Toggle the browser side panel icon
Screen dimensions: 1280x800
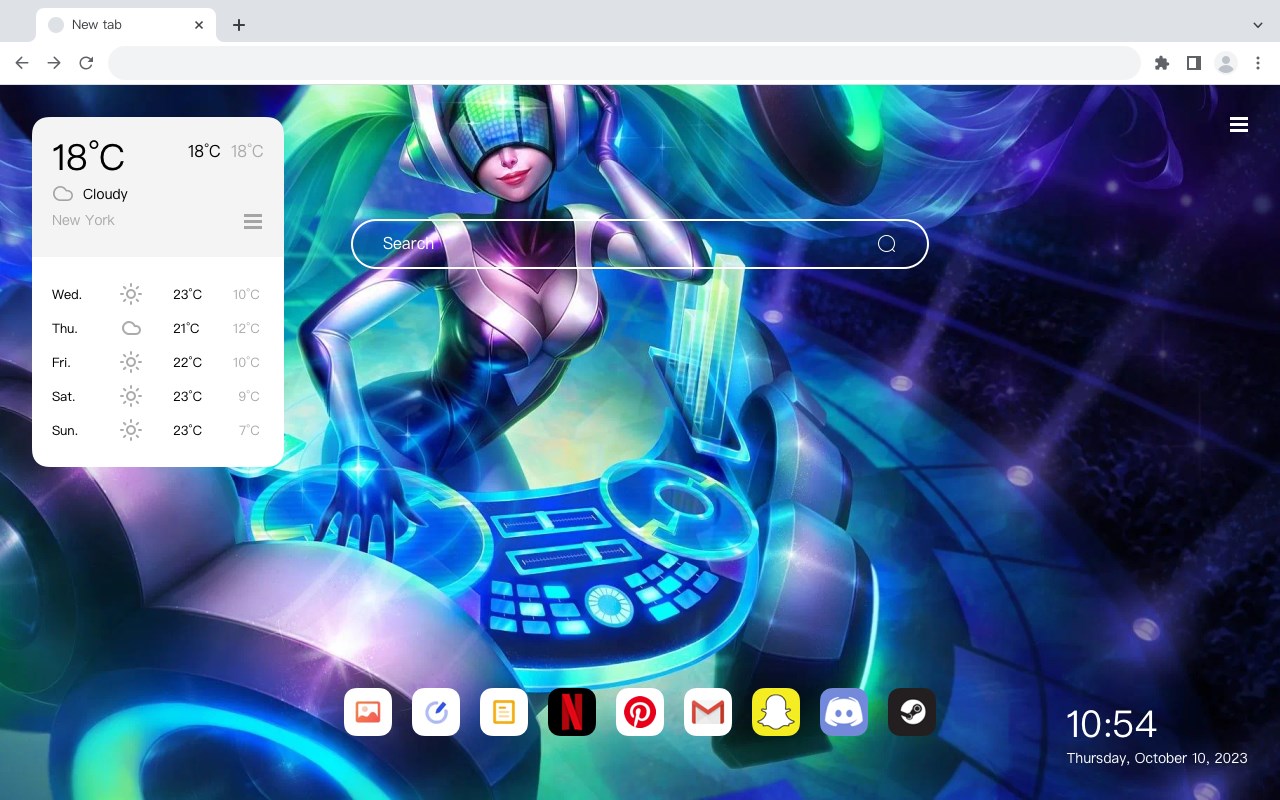point(1193,63)
